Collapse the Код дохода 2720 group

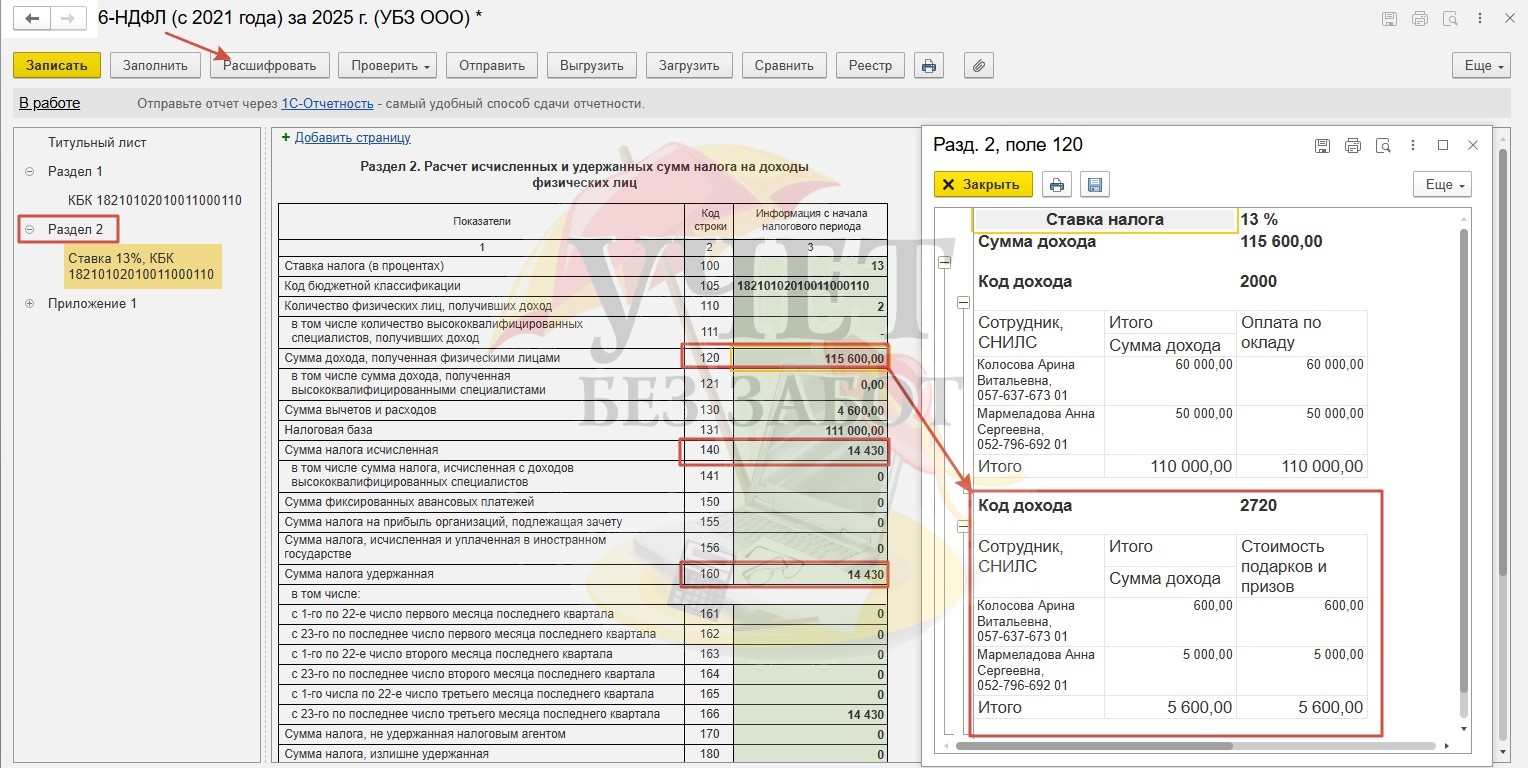point(964,526)
